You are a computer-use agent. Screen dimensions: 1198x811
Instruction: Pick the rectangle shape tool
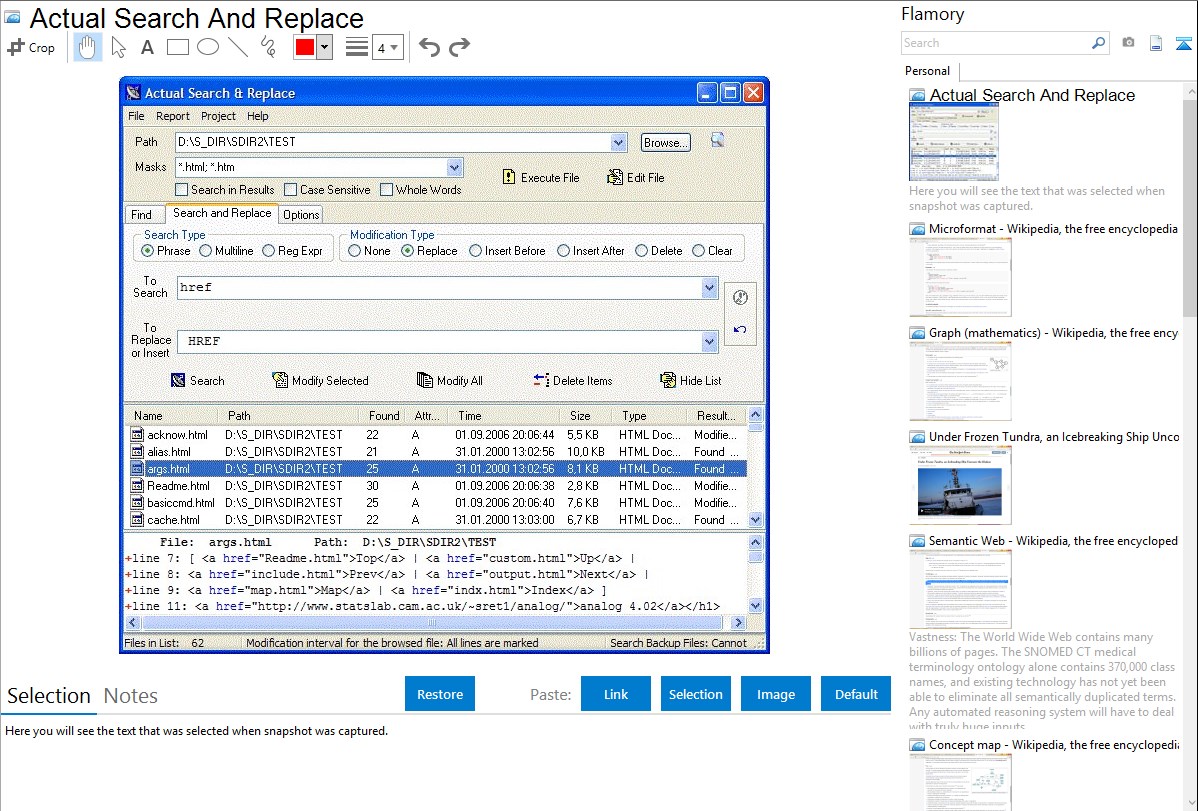click(177, 47)
